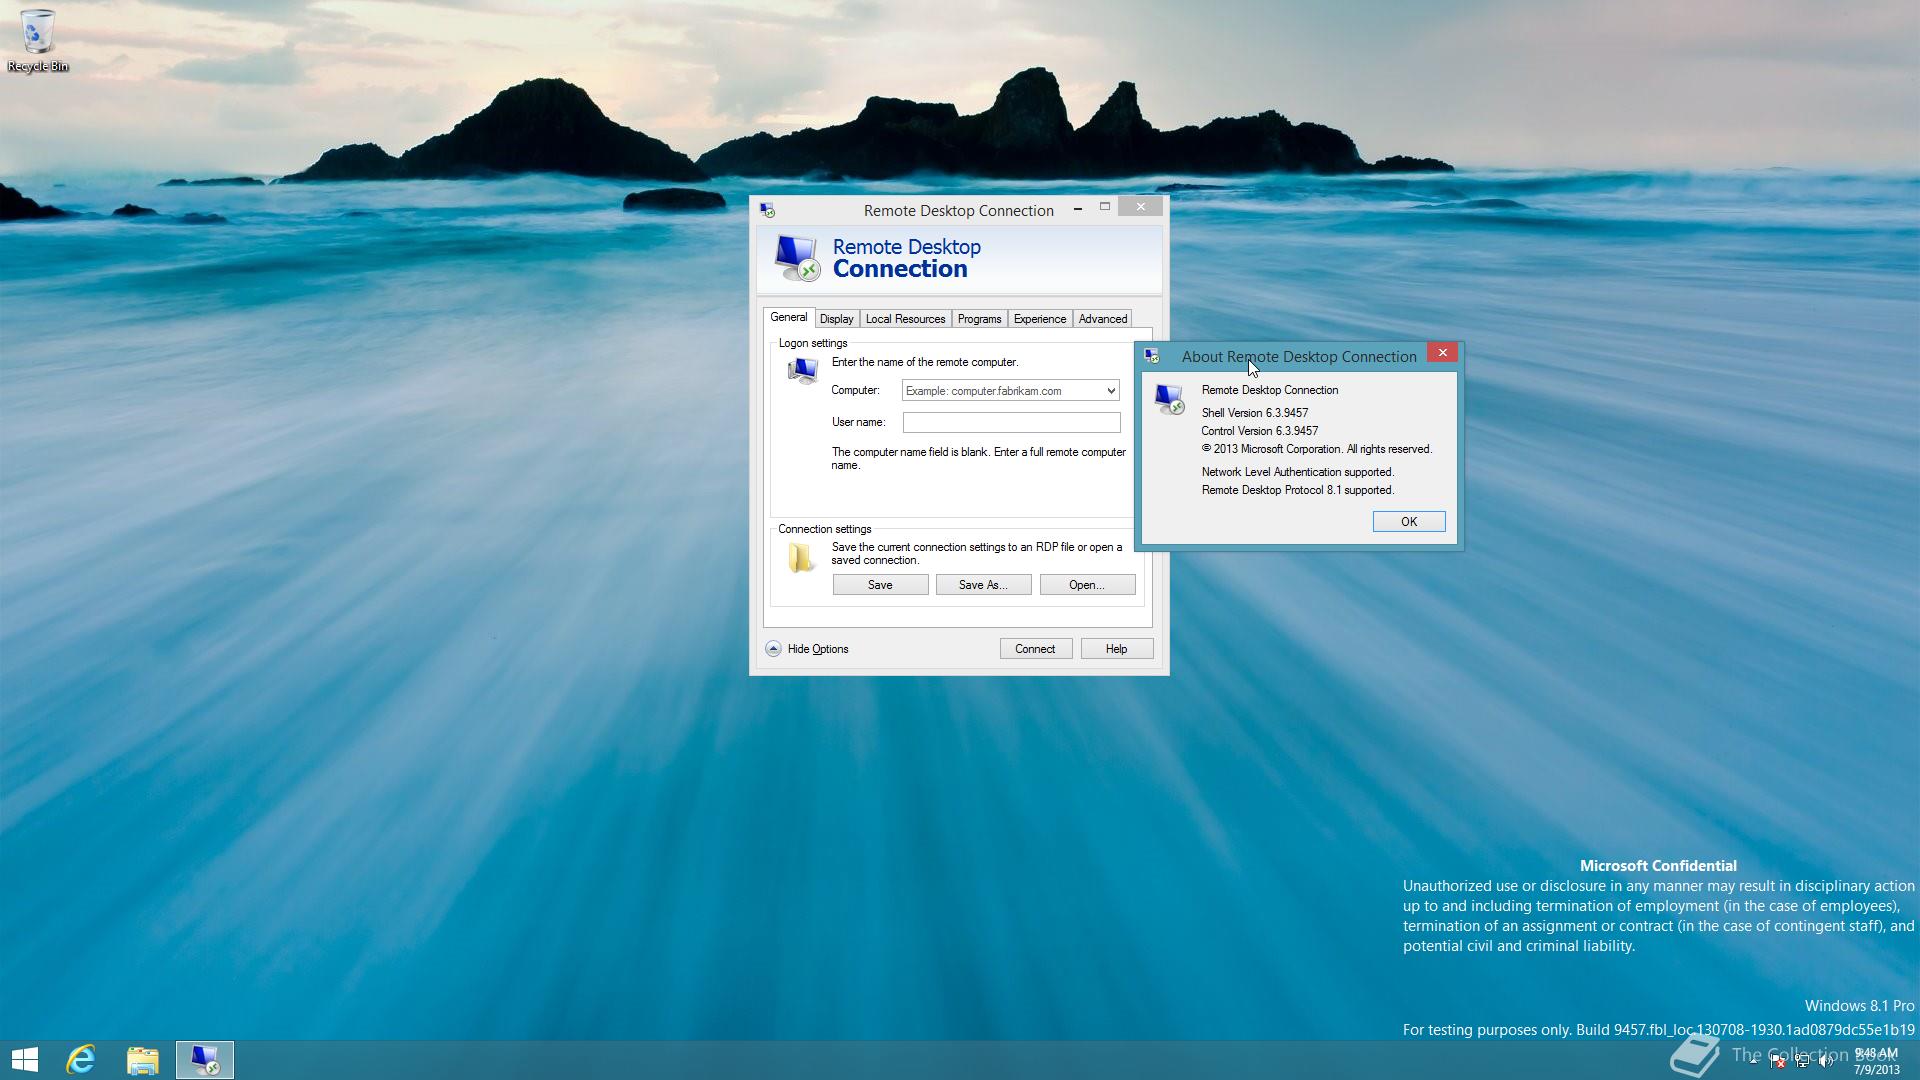Click the Connection settings folder icon
This screenshot has height=1080, width=1920.
[800, 558]
